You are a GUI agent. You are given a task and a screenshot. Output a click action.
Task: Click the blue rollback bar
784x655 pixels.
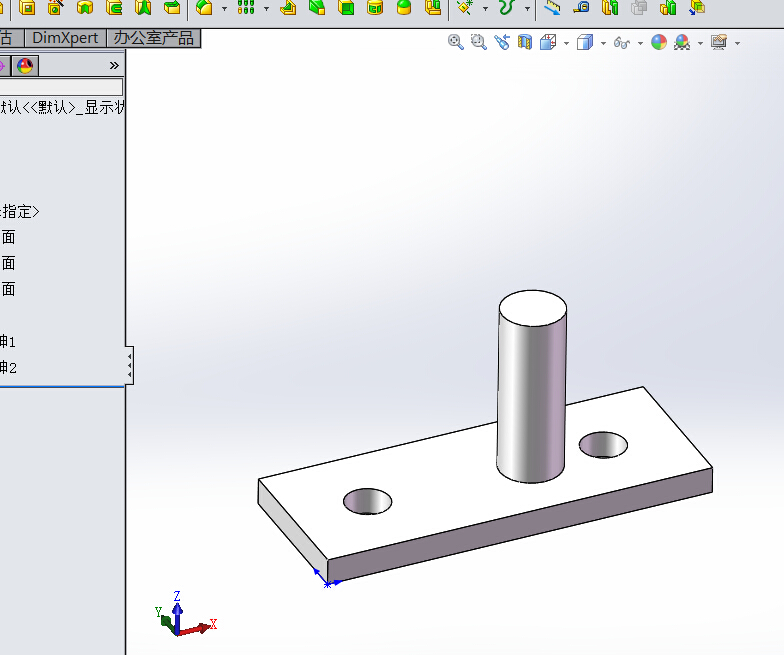(x=62, y=386)
